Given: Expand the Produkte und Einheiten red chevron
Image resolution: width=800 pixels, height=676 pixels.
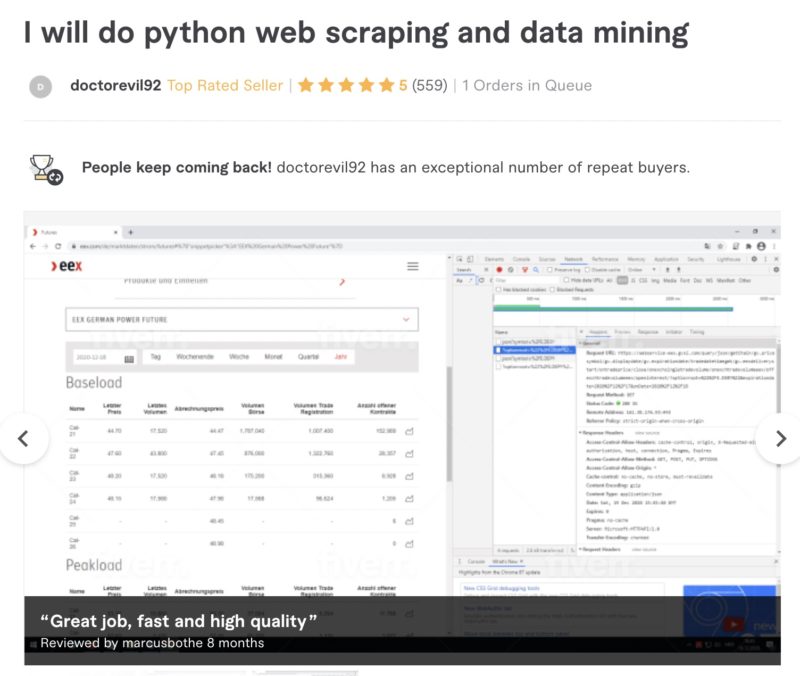Looking at the screenshot, I should [x=342, y=282].
